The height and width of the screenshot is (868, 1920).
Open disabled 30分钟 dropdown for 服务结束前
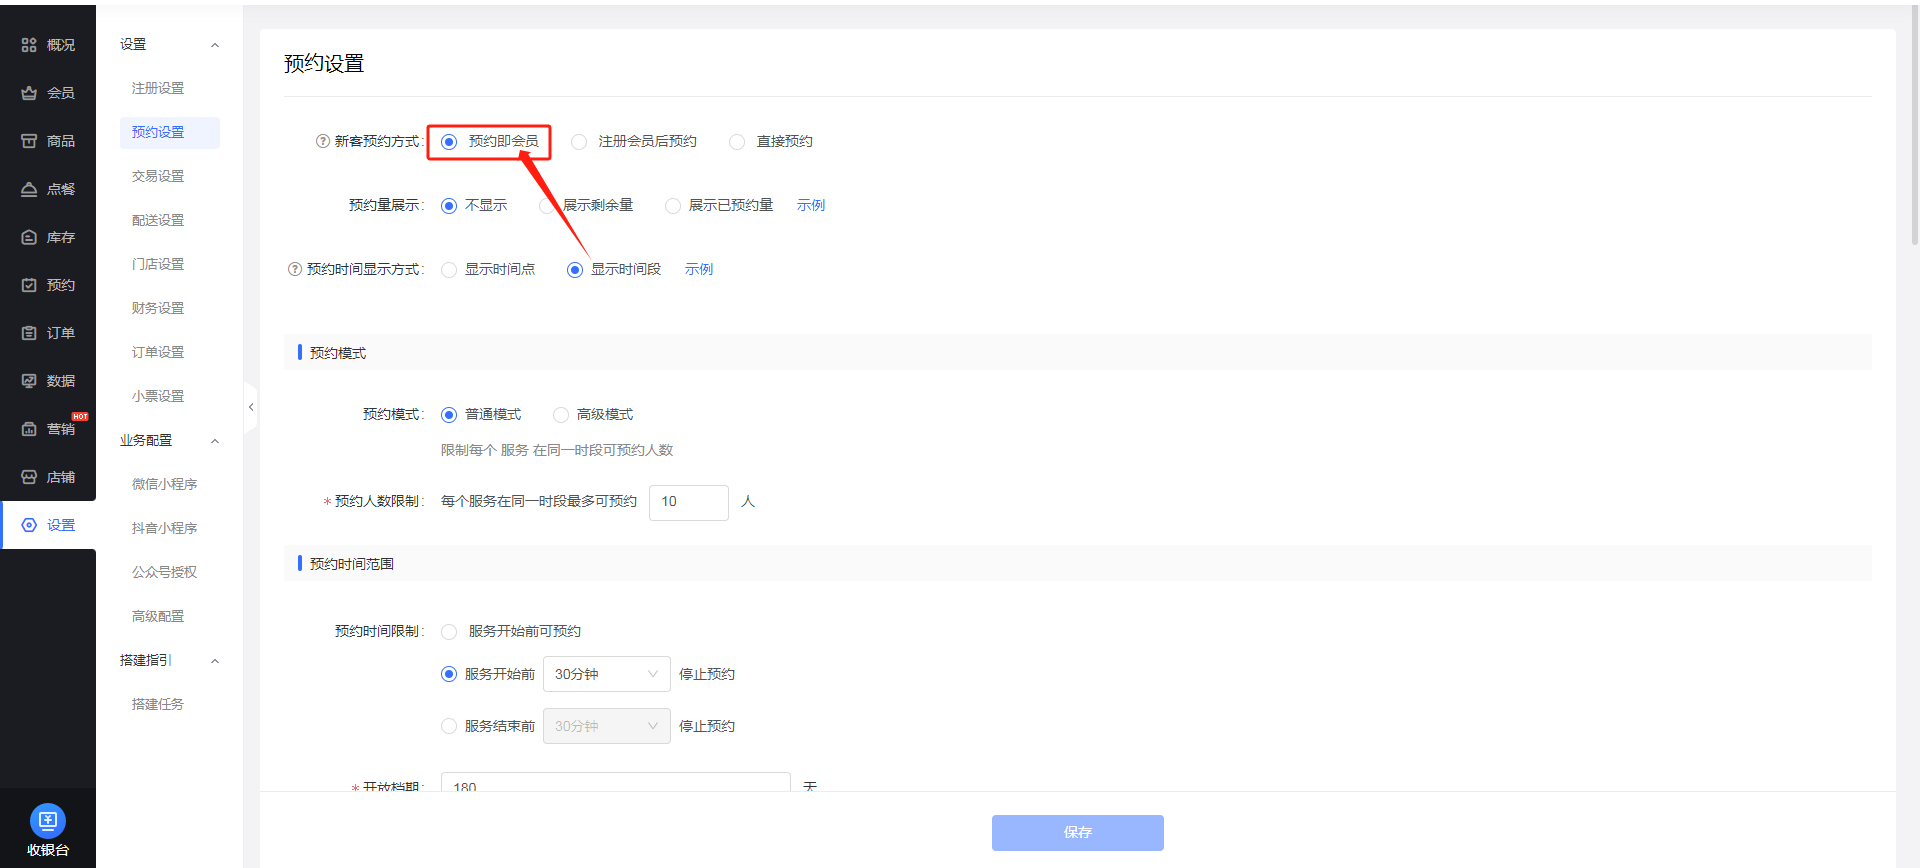tap(607, 726)
